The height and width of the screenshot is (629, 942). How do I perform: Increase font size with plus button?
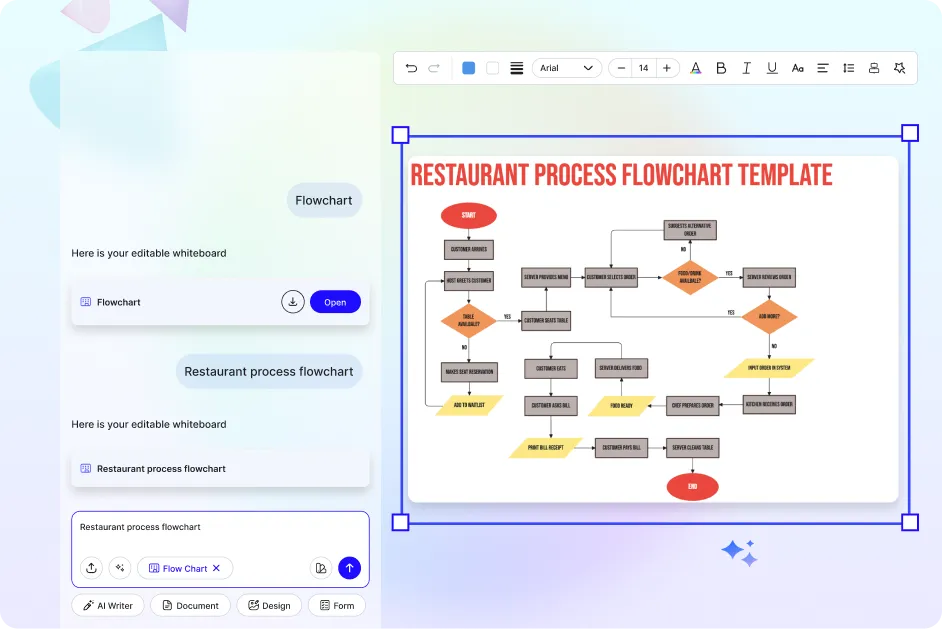667,68
